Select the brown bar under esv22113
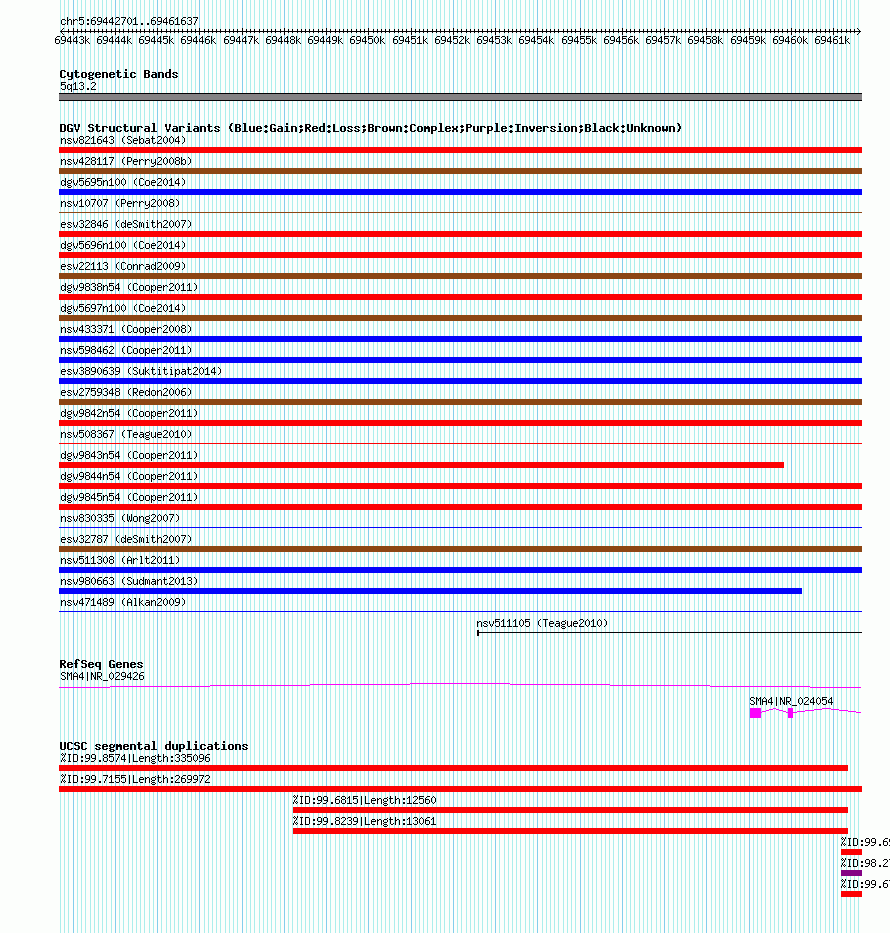The width and height of the screenshot is (890, 933). click(x=460, y=276)
